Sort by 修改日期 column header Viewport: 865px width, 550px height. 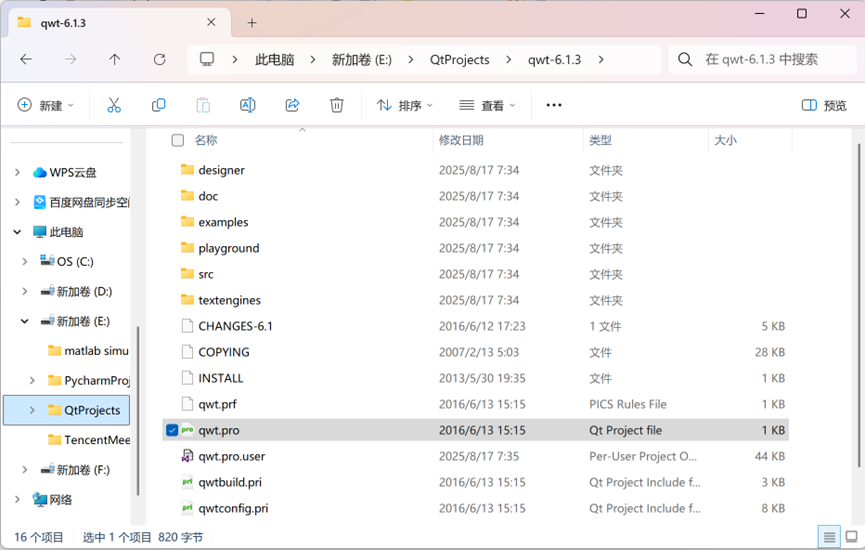pyautogui.click(x=461, y=140)
